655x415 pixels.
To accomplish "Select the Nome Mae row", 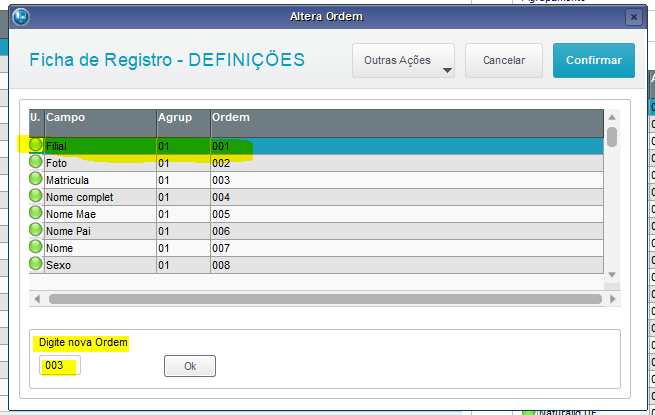I will [x=316, y=214].
